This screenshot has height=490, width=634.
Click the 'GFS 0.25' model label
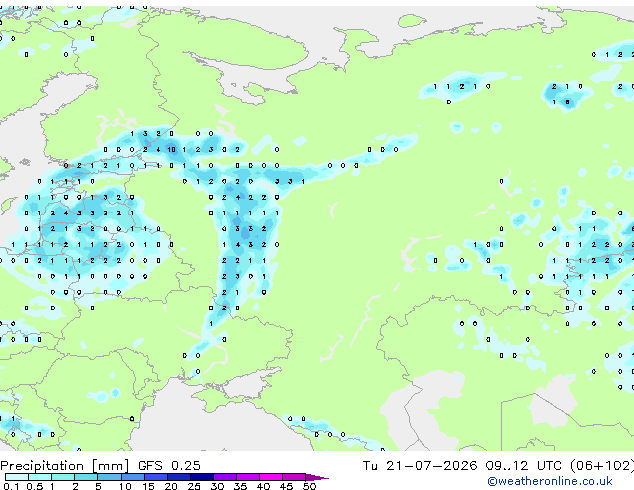click(169, 466)
